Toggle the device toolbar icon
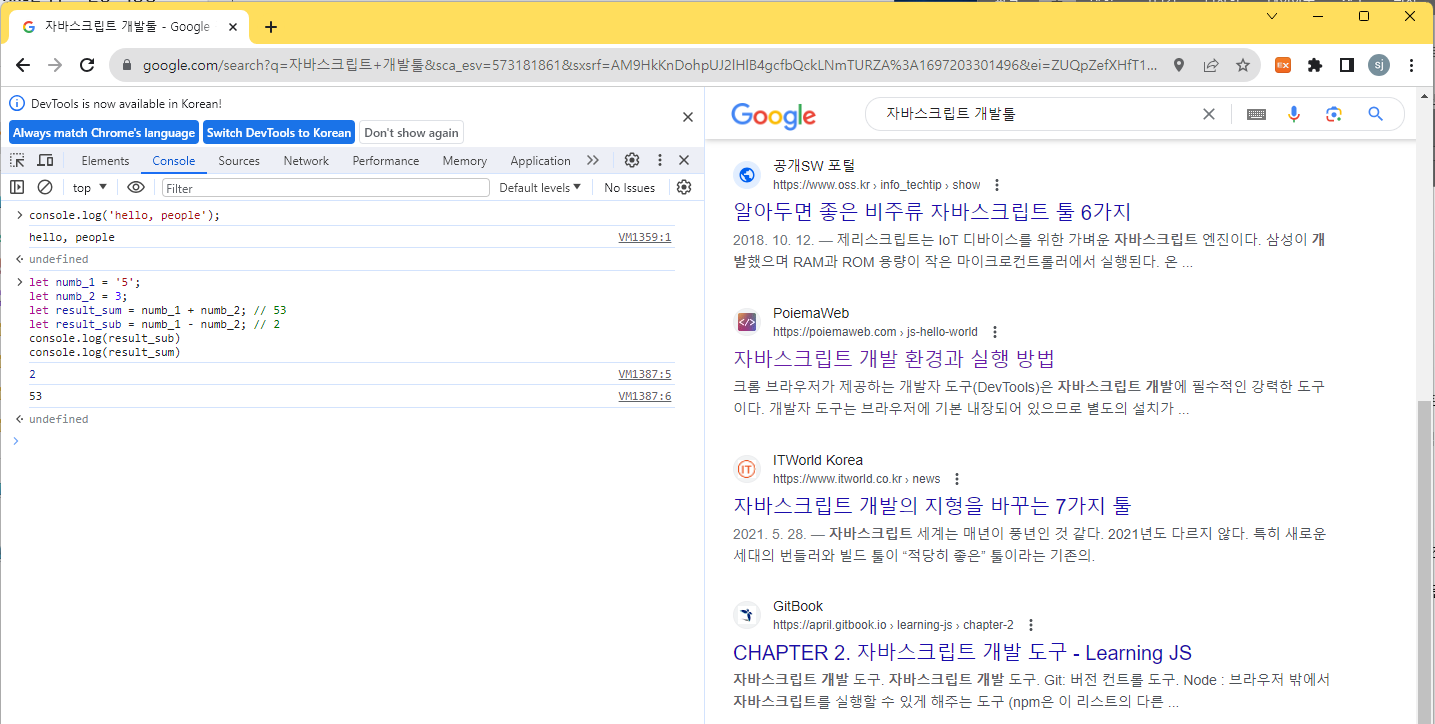The image size is (1435, 724). pos(45,160)
